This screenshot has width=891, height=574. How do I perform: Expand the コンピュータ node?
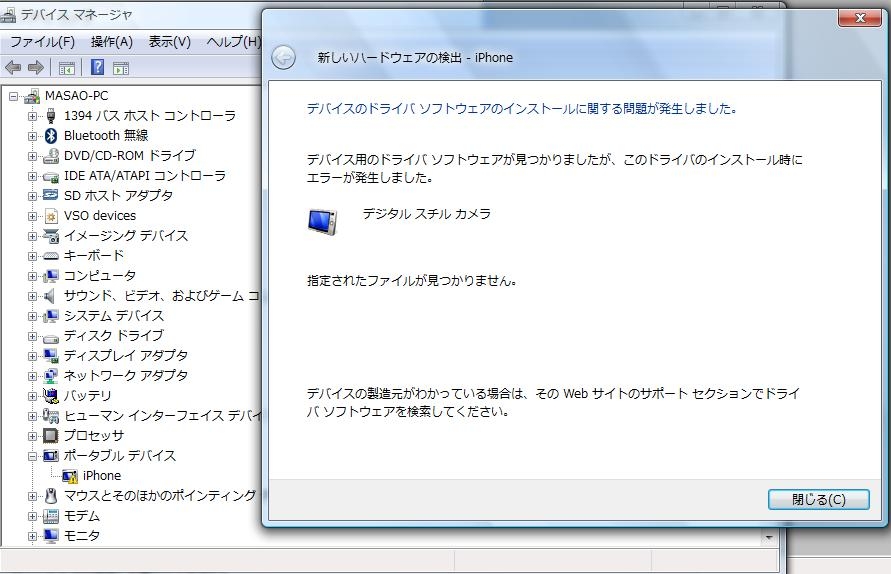point(32,276)
